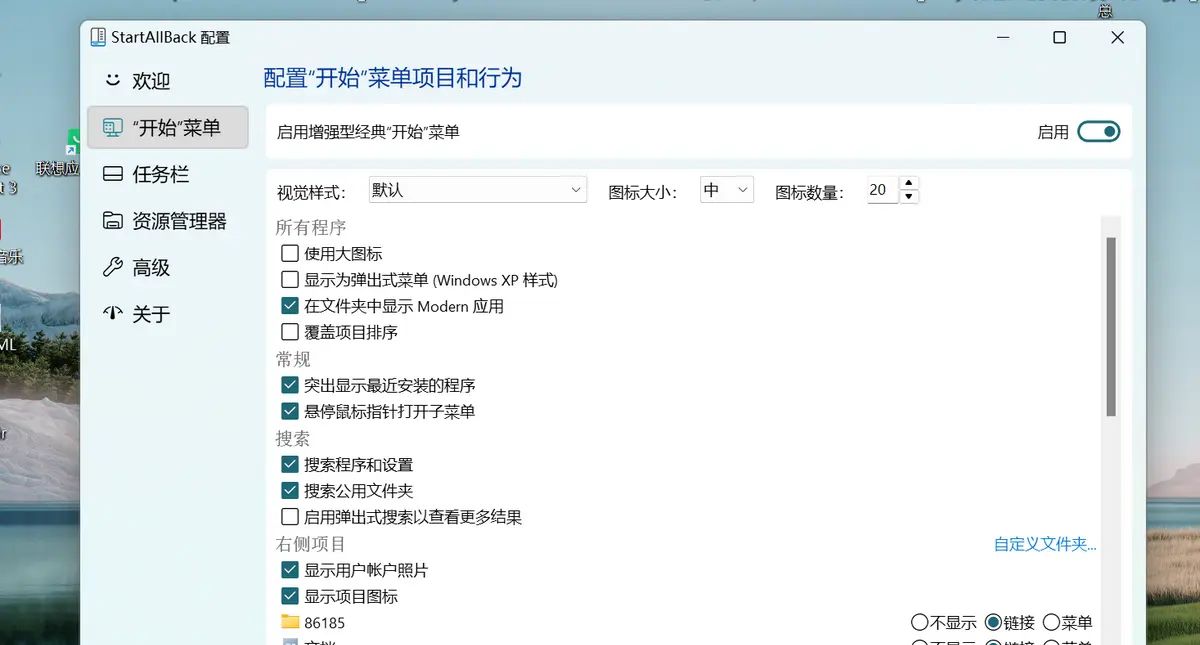
Task: Enable 启用弹出式搜索以查看更多结果
Action: (x=290, y=517)
